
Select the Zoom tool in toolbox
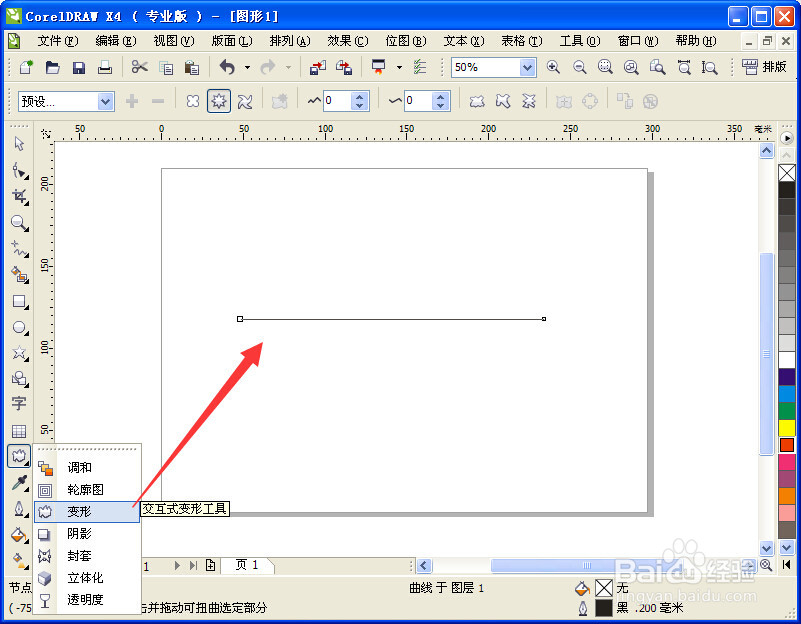[x=19, y=223]
